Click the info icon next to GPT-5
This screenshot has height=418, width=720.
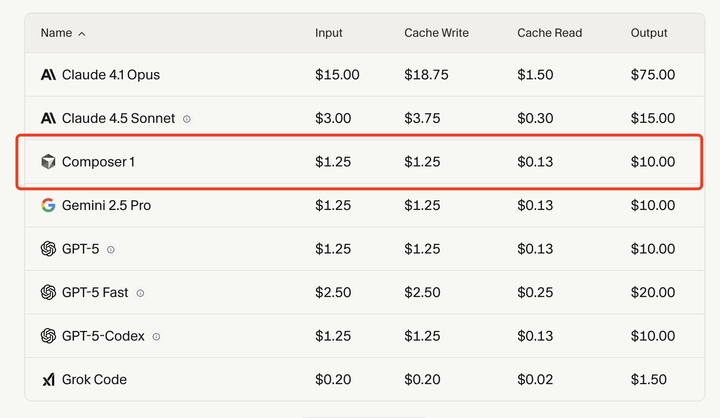(111, 249)
